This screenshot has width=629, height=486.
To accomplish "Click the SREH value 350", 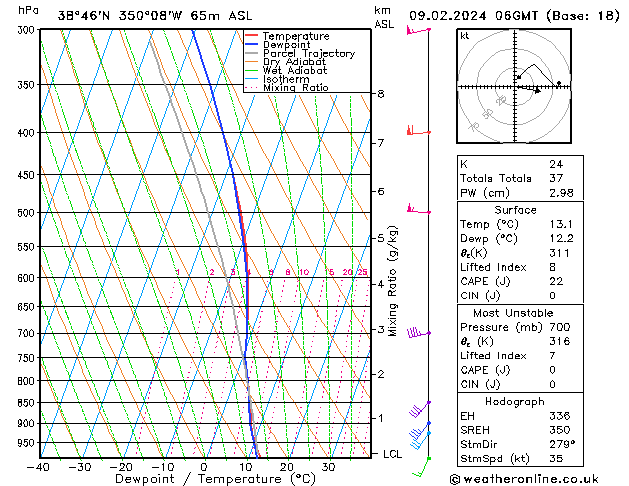I will [x=559, y=430].
